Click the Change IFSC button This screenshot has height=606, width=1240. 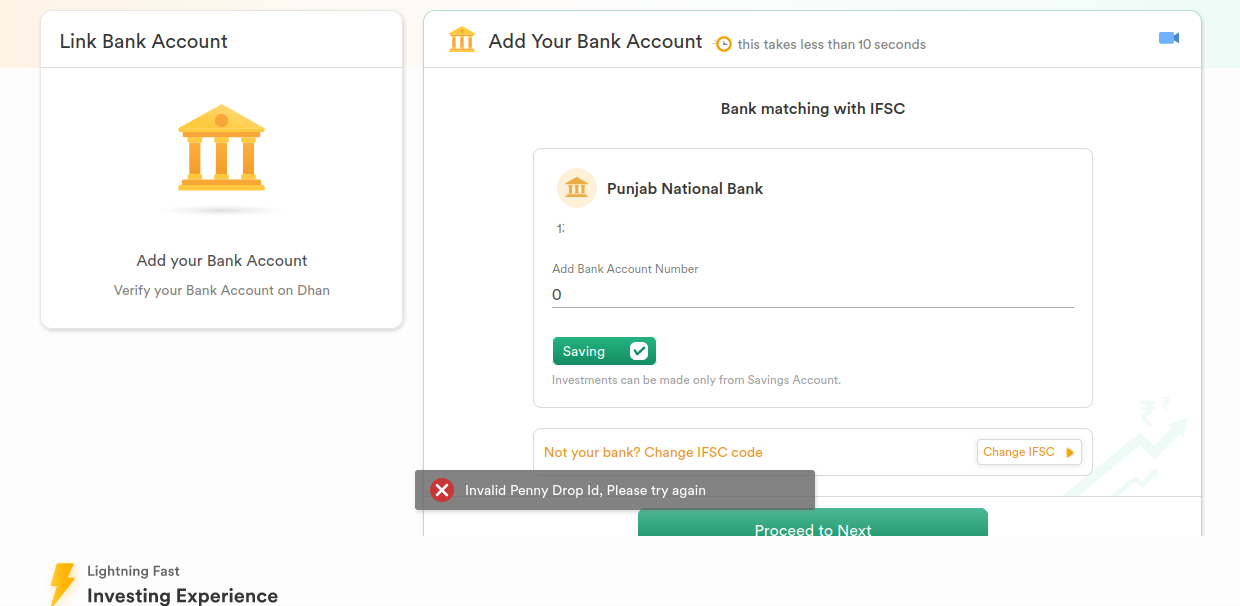point(1029,452)
